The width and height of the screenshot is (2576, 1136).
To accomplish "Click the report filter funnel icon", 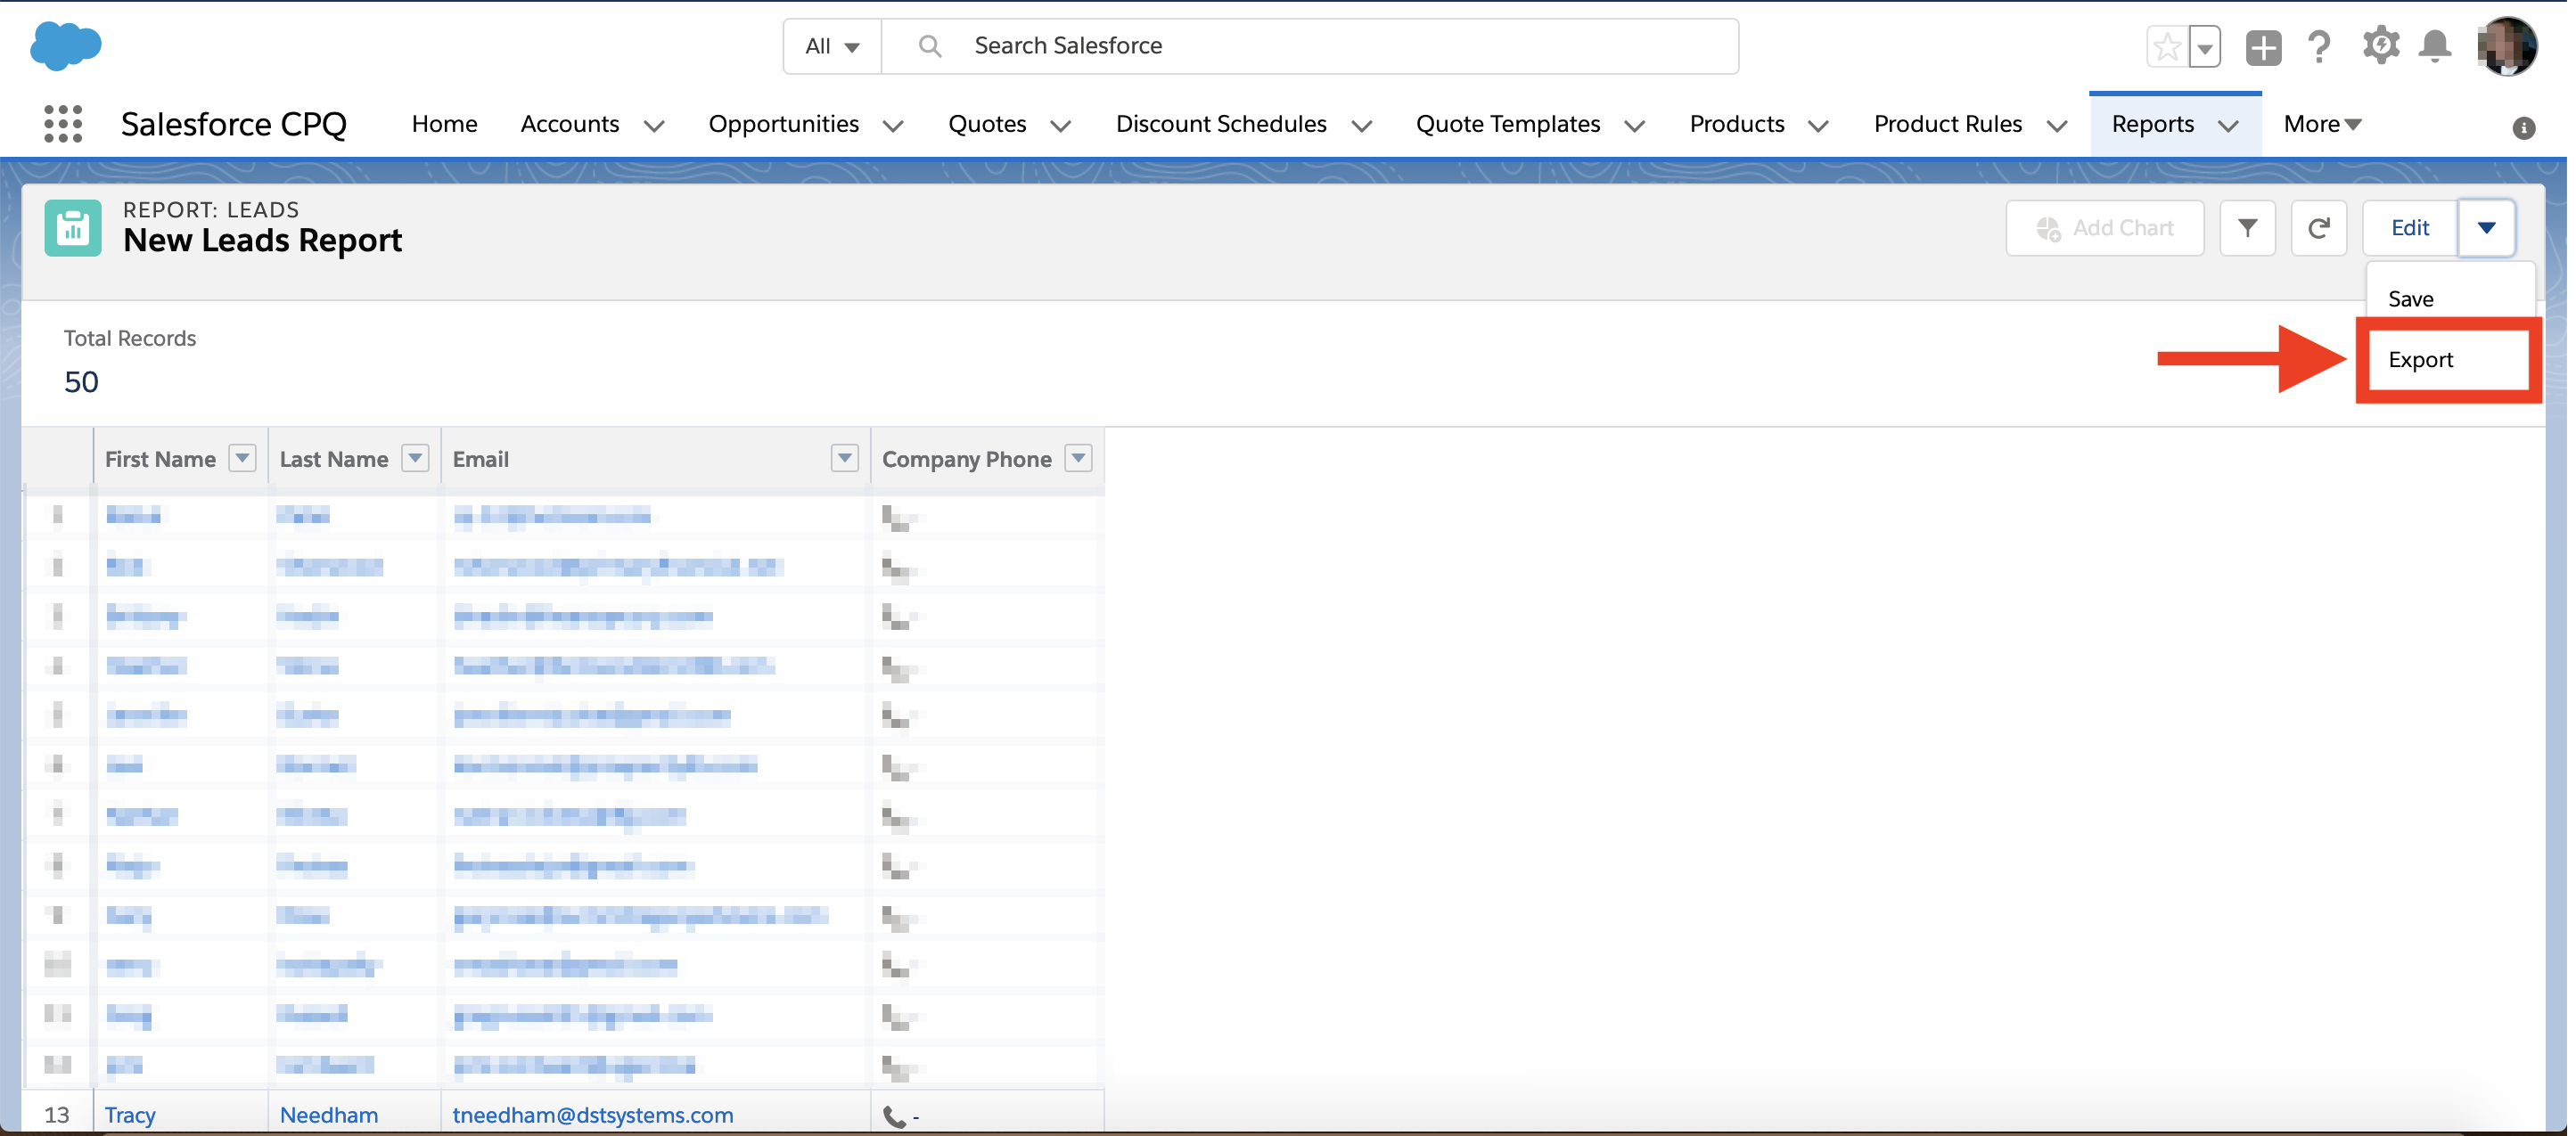I will coord(2247,228).
